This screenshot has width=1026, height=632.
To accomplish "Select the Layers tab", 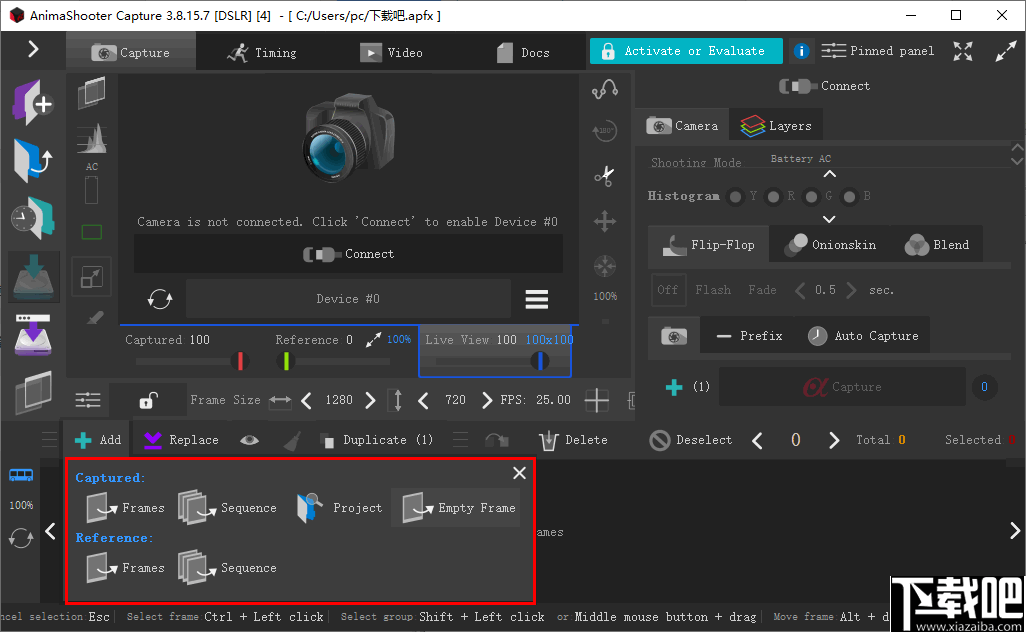I will 776,126.
